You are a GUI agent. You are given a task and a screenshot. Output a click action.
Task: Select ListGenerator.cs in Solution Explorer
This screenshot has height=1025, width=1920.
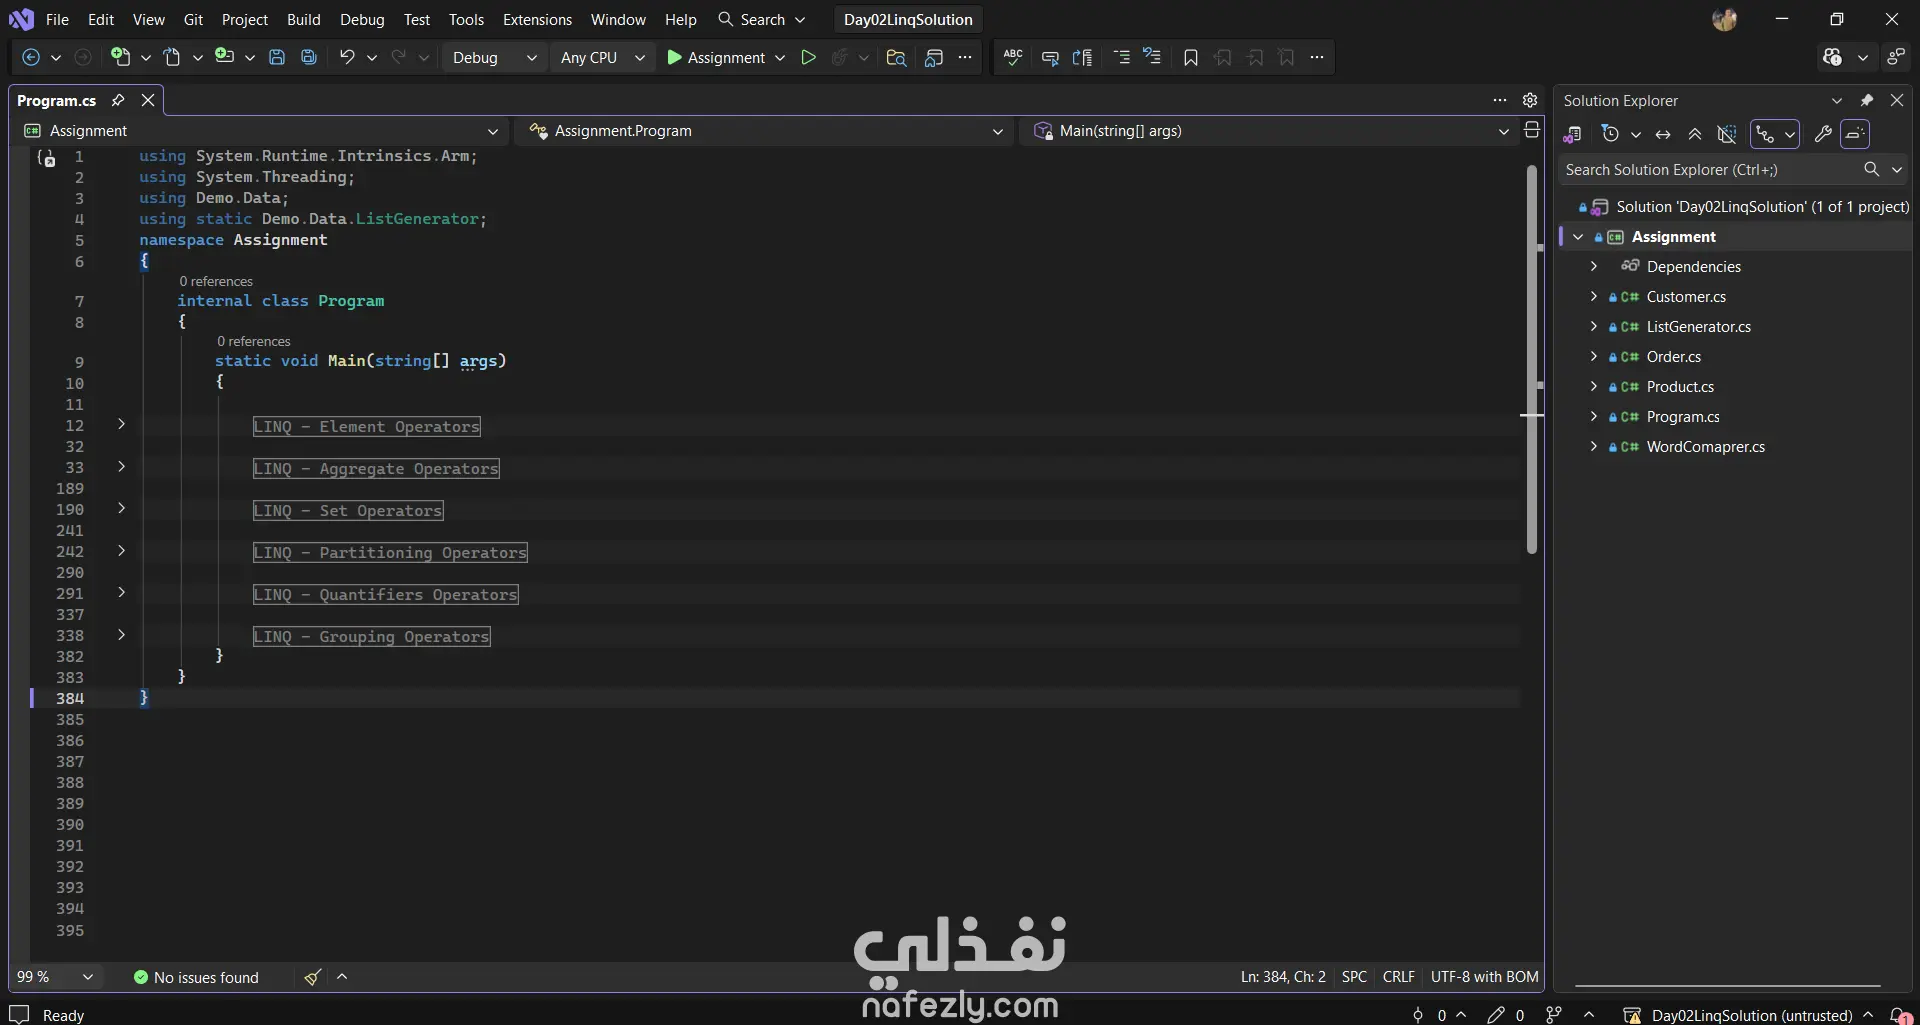(x=1698, y=327)
